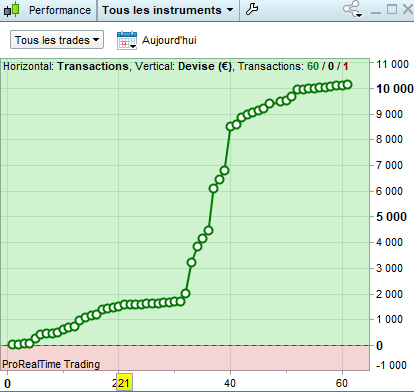This screenshot has height=392, width=414.
Task: Click the 60 x-axis label
Action: pos(342,383)
